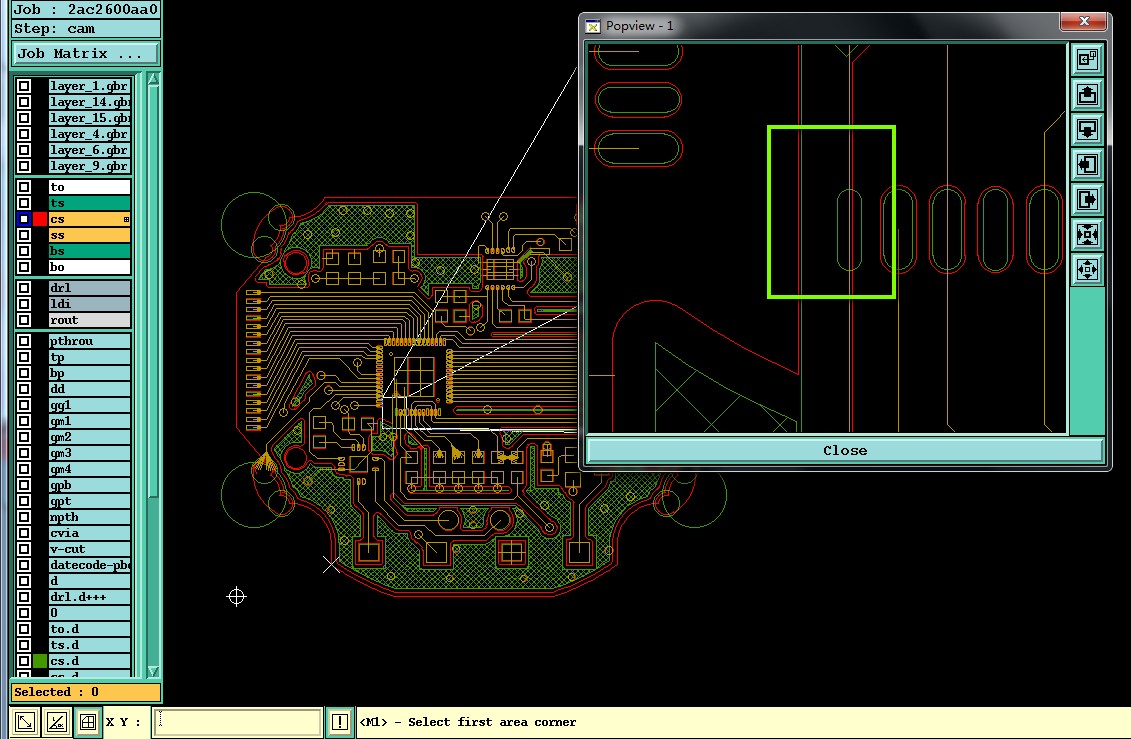Image resolution: width=1131 pixels, height=739 pixels.
Task: Toggle checkbox for layer_14.gbr
Action: pos(24,102)
